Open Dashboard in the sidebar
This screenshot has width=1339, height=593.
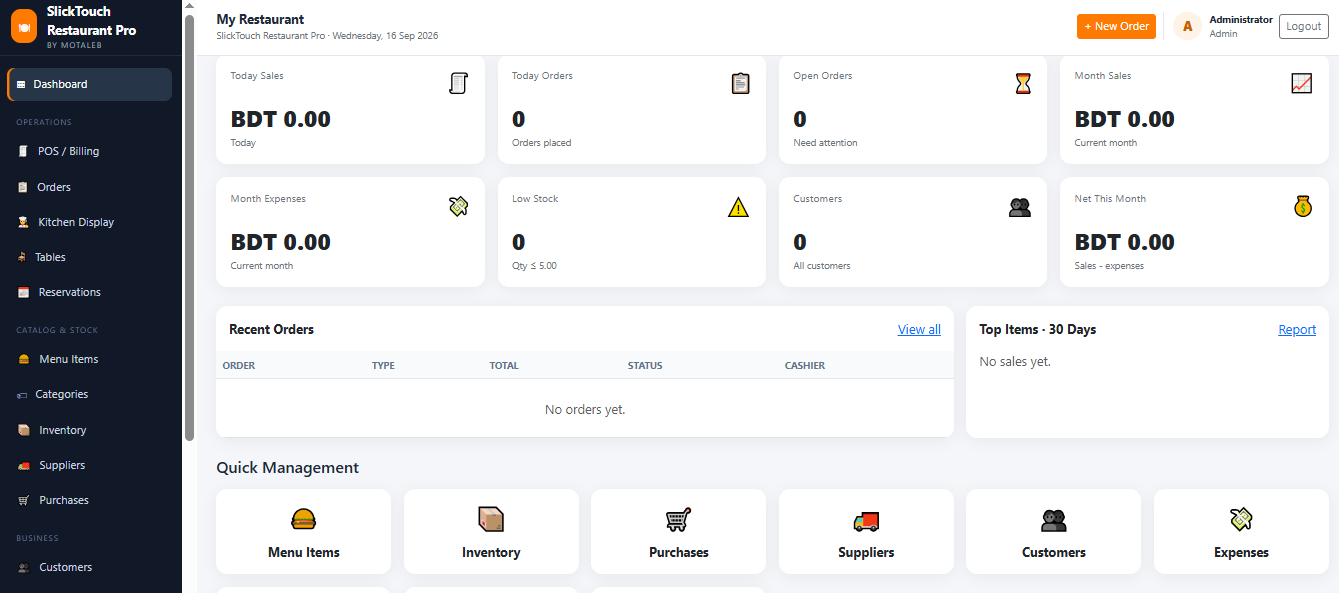[x=90, y=84]
